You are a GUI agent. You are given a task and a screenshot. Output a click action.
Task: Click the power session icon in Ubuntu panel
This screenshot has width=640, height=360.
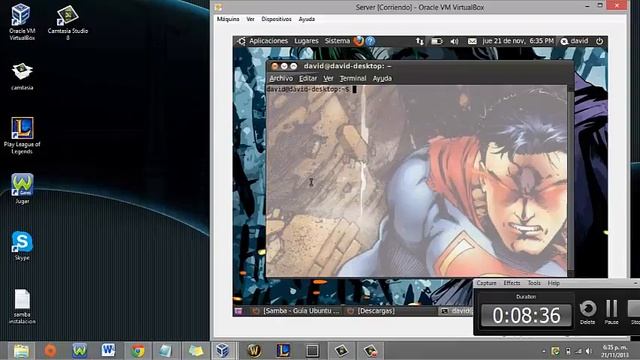(599, 41)
